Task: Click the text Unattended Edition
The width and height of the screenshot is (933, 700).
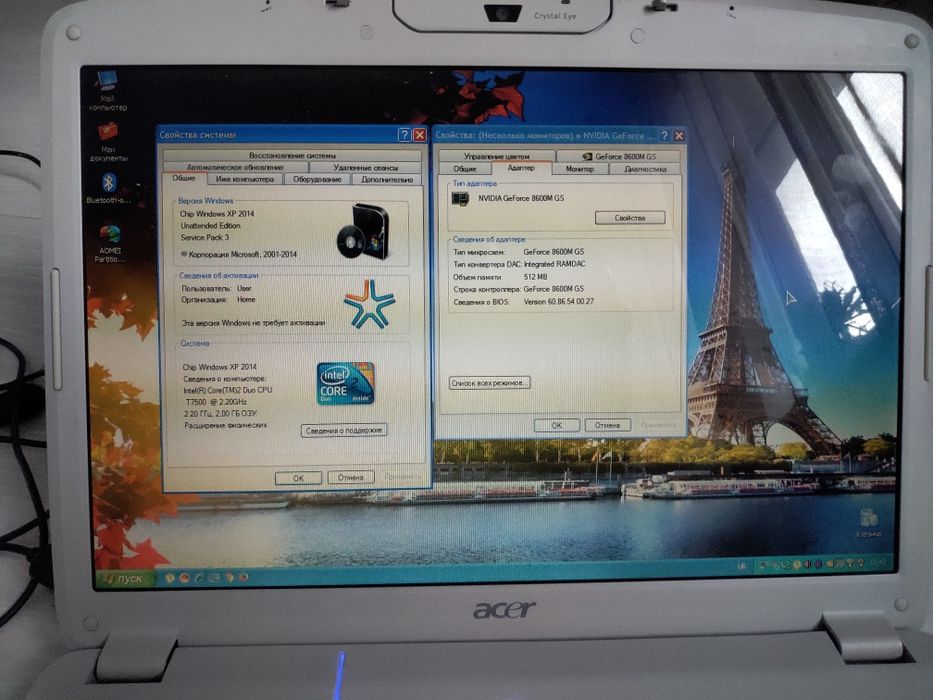Action: click(210, 226)
